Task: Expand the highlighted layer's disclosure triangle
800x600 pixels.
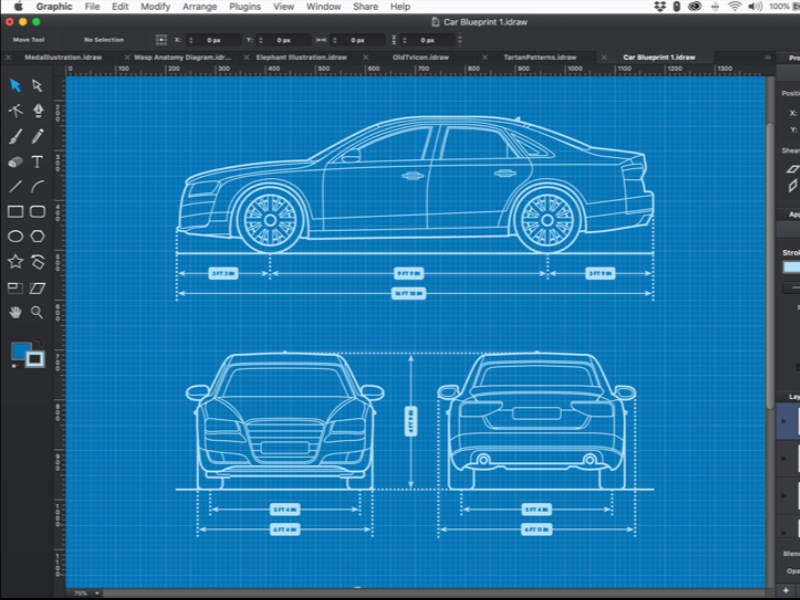Action: [784, 421]
